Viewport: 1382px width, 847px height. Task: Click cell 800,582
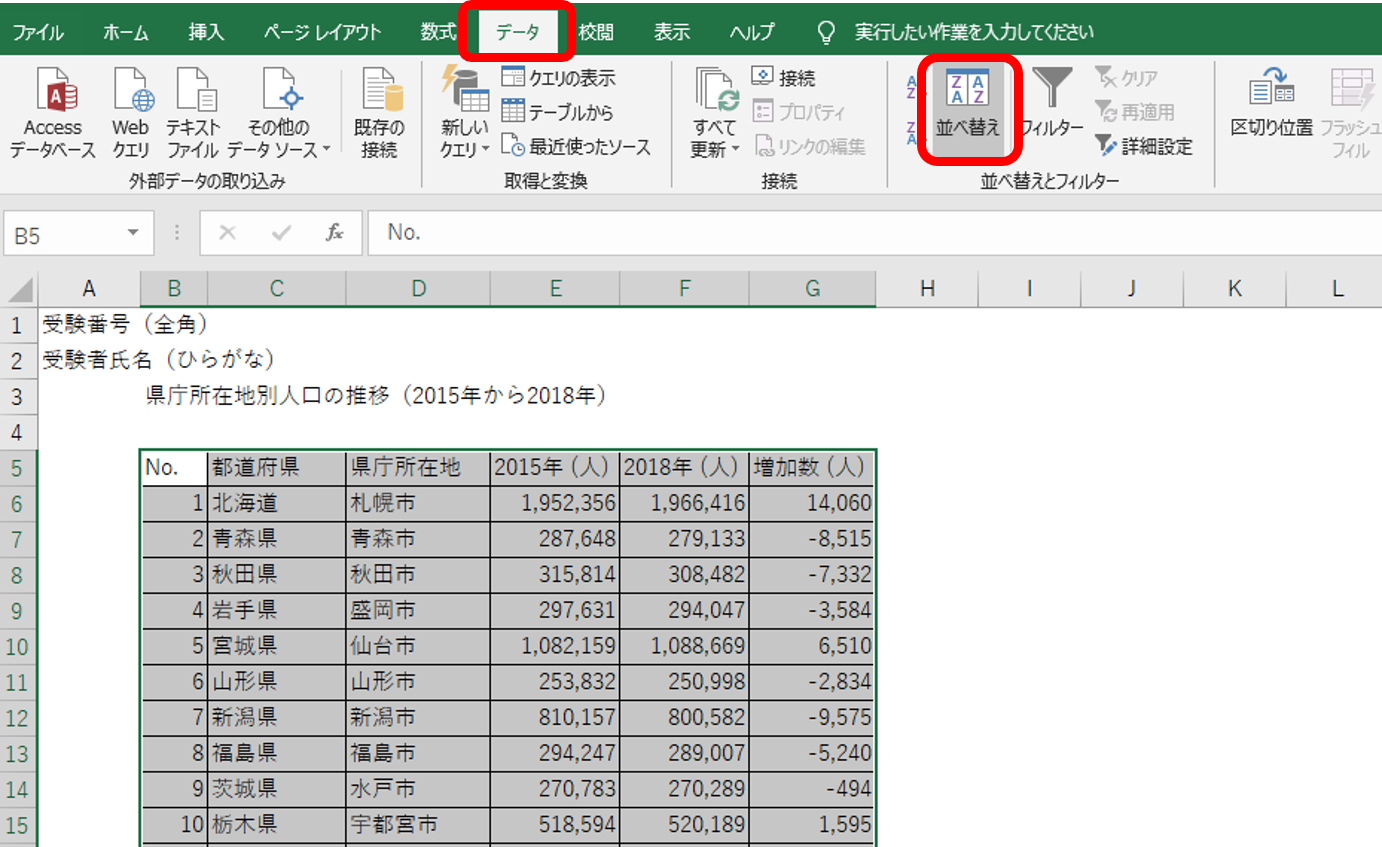click(x=684, y=717)
